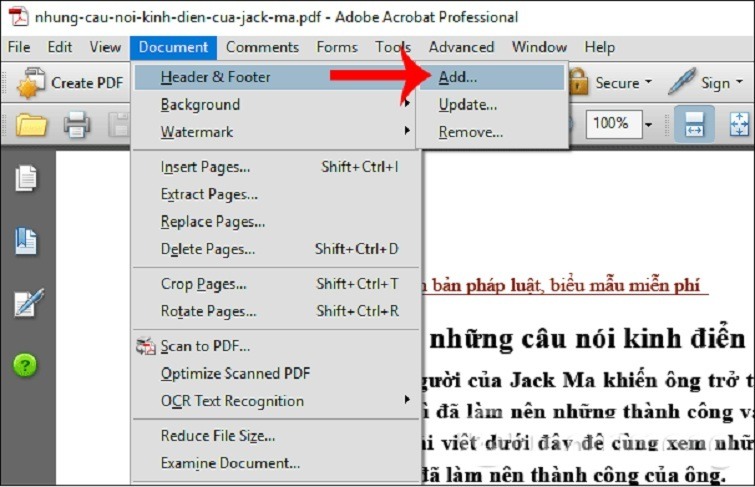
Task: Click the Print icon in toolbar
Action: pyautogui.click(x=77, y=125)
